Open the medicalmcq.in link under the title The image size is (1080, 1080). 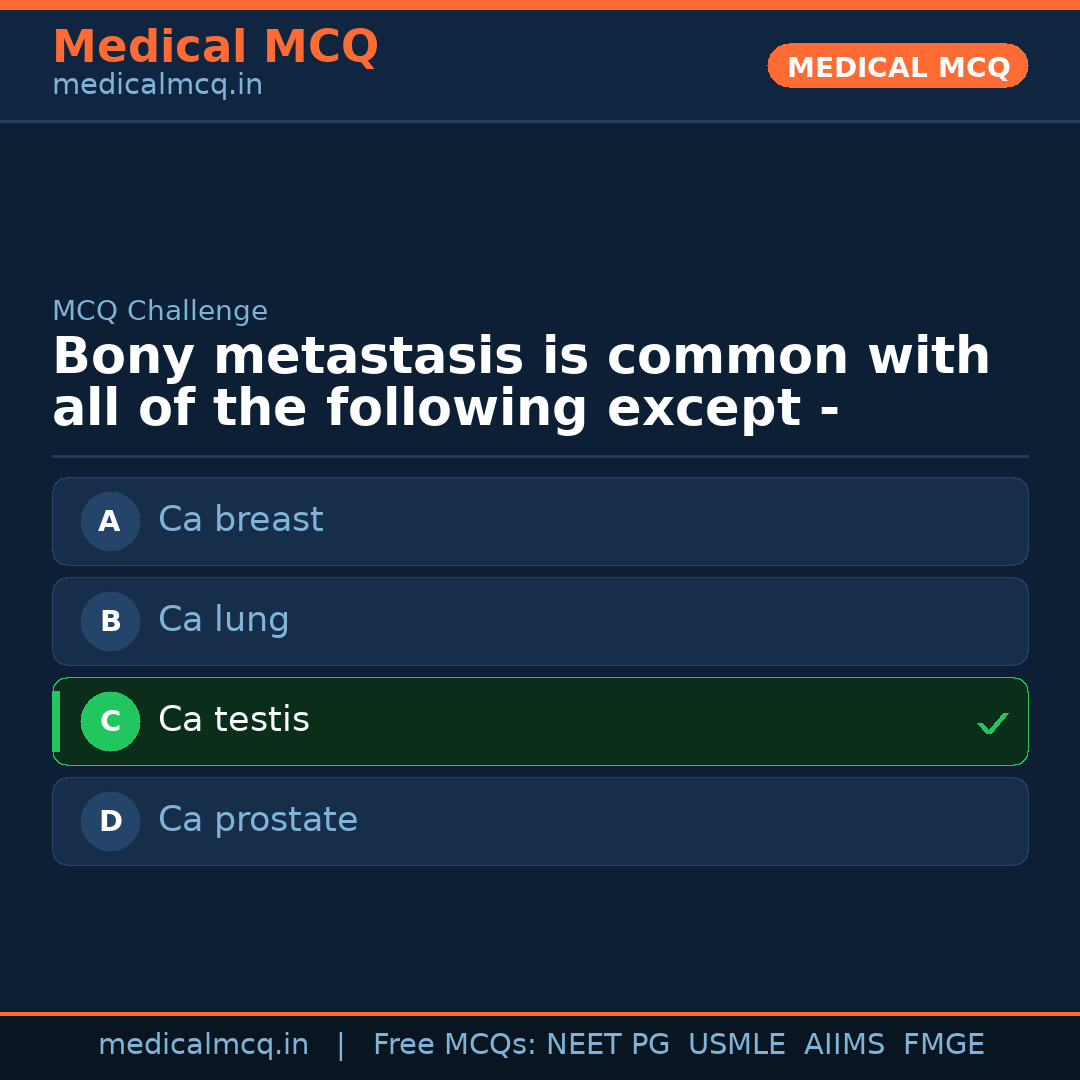click(157, 85)
